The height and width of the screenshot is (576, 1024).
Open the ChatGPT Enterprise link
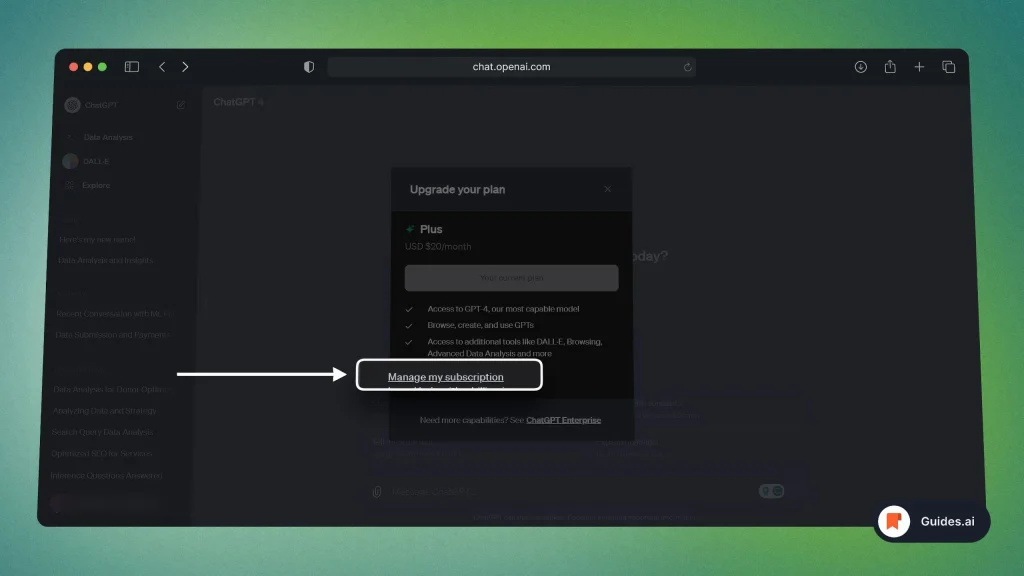[x=564, y=420]
